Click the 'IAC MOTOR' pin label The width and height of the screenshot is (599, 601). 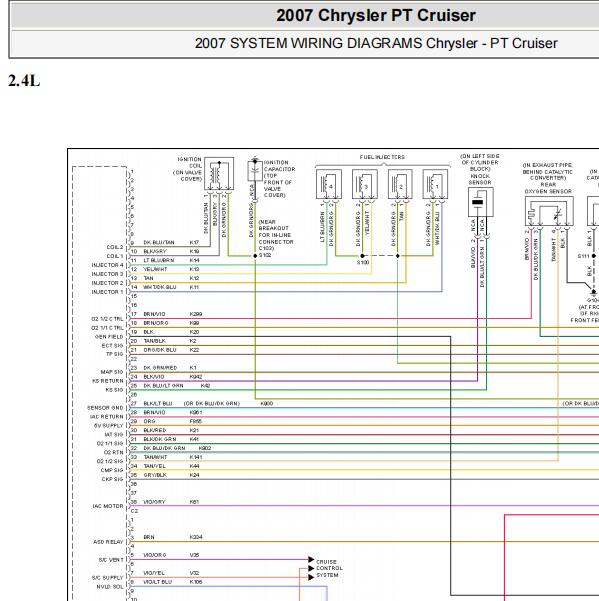[108, 506]
